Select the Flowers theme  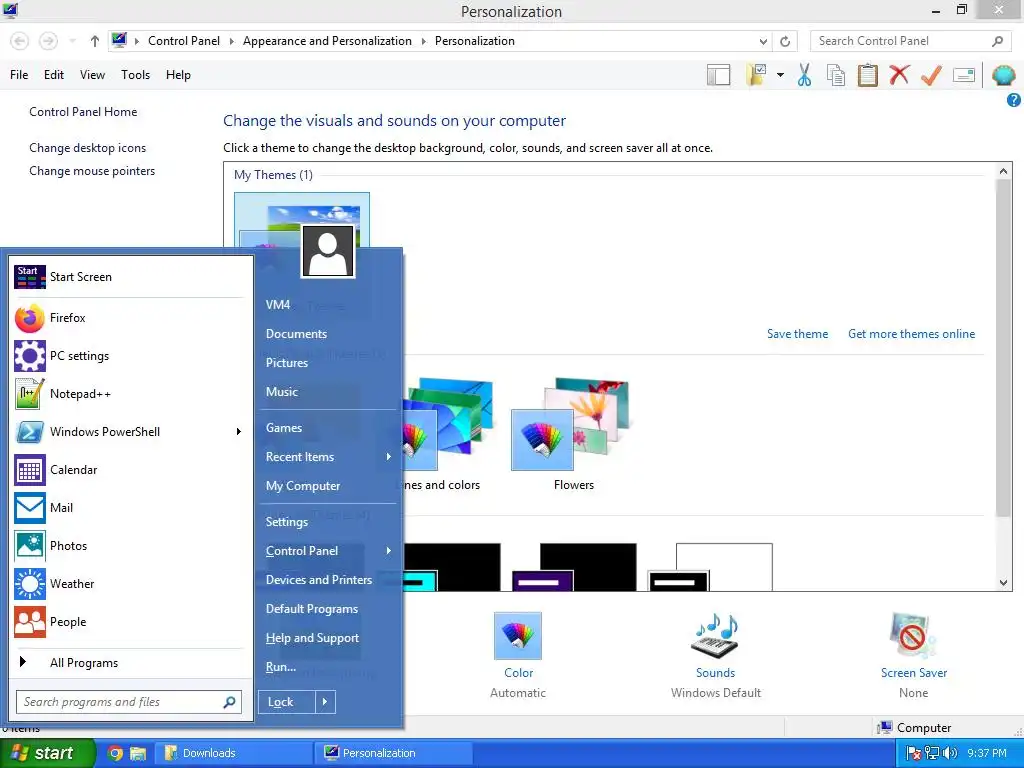(573, 434)
